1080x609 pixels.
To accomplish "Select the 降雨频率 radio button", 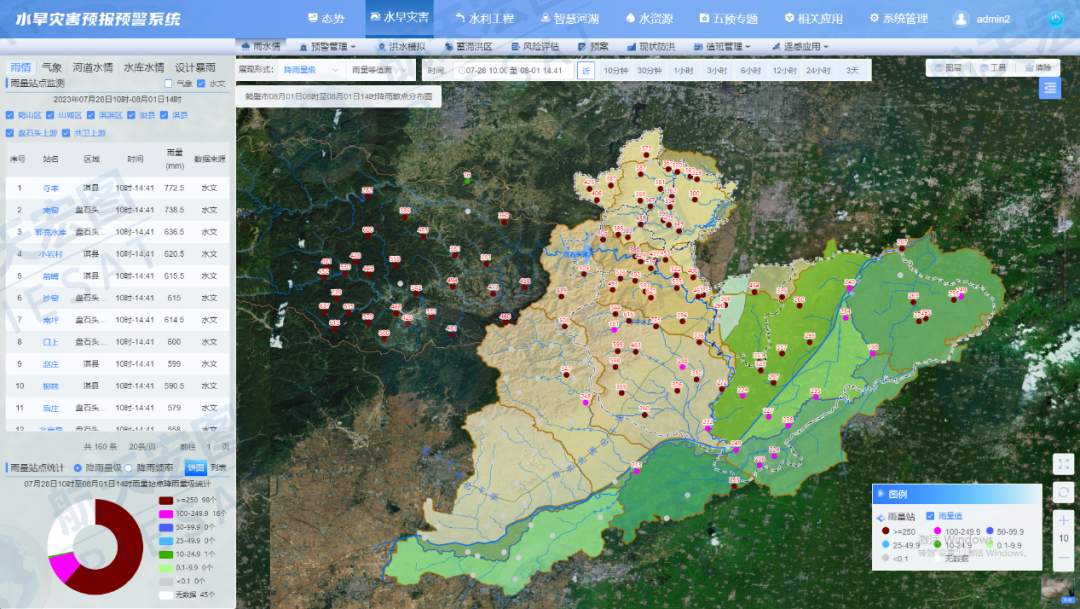I will [x=131, y=468].
